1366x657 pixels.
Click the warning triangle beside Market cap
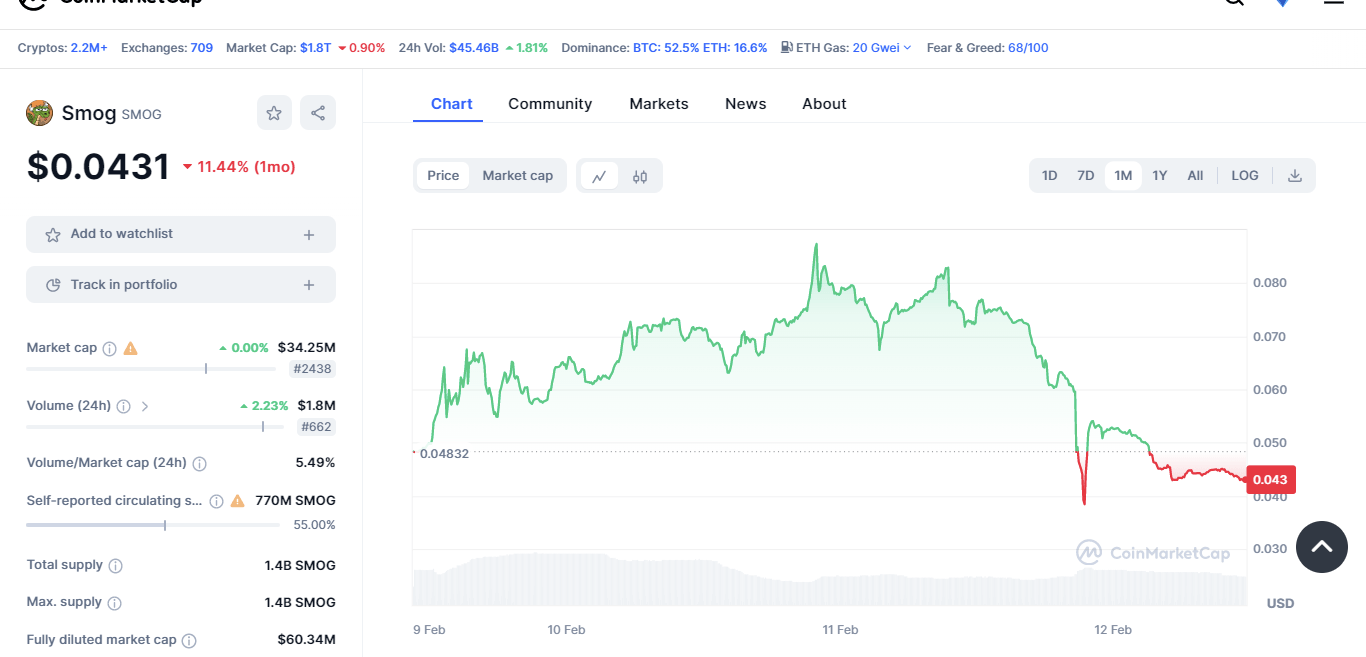(x=130, y=348)
